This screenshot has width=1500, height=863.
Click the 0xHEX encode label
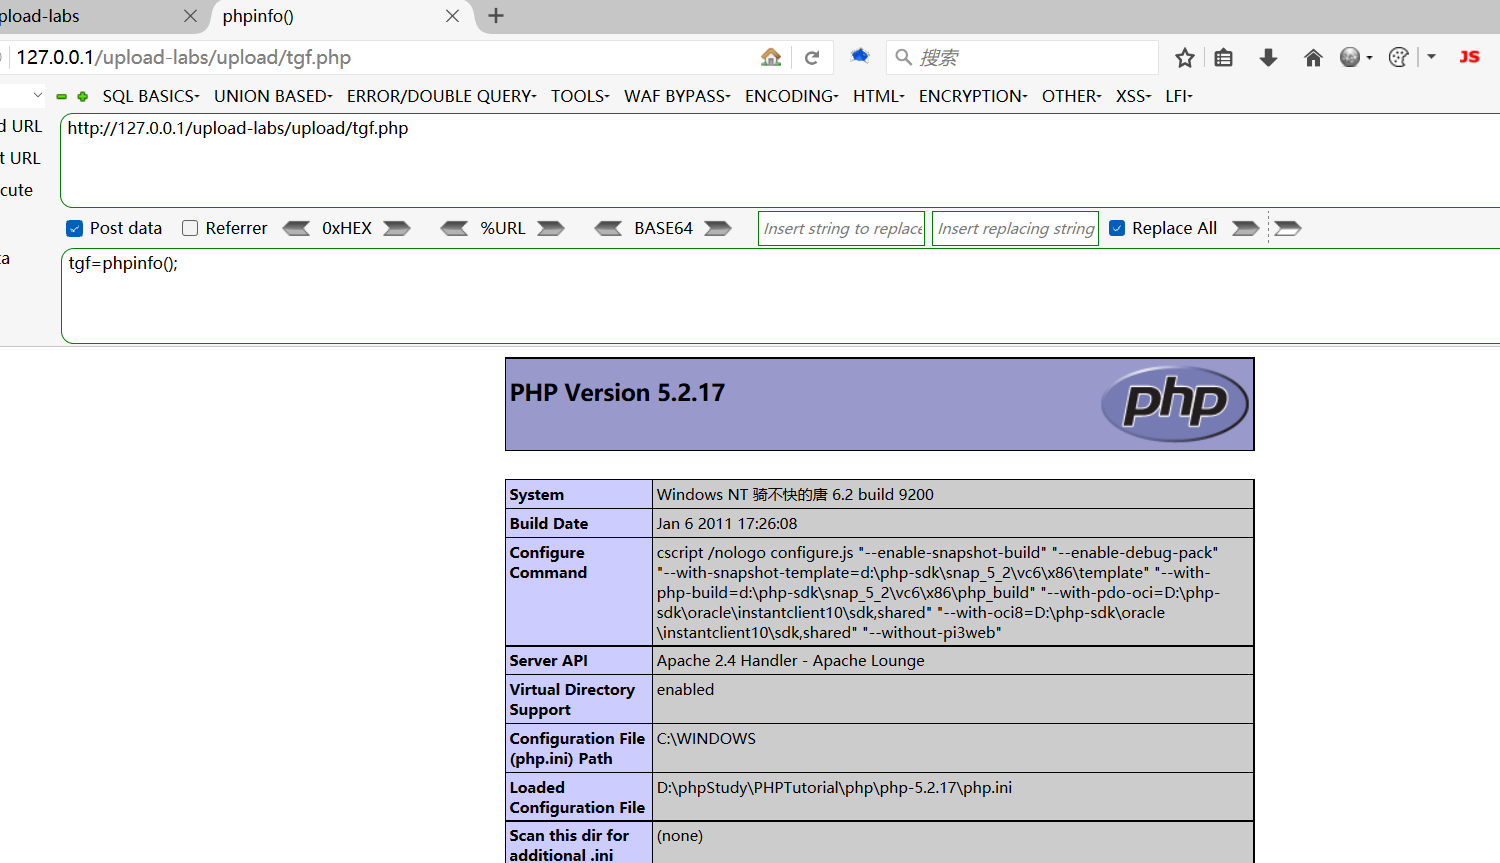click(x=347, y=228)
